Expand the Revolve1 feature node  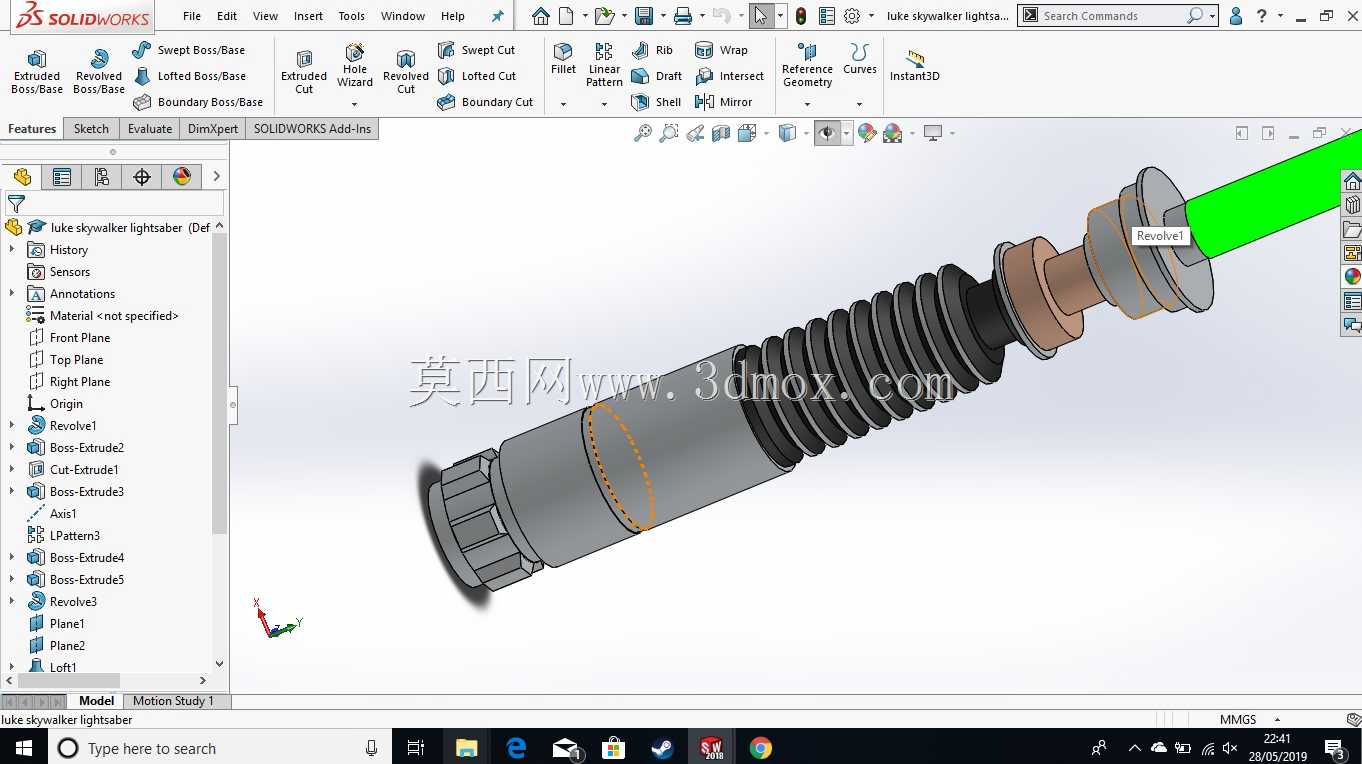click(12, 426)
